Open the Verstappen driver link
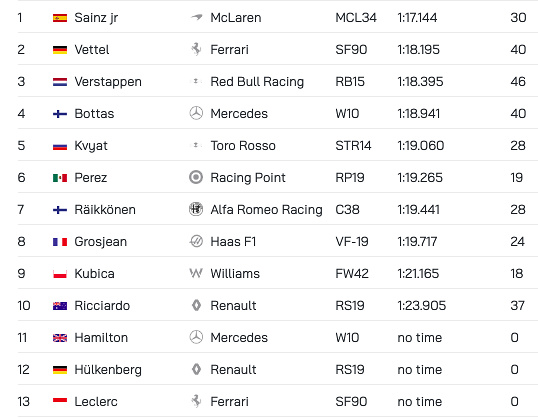Screen dimensions: 538x418 tap(108, 82)
